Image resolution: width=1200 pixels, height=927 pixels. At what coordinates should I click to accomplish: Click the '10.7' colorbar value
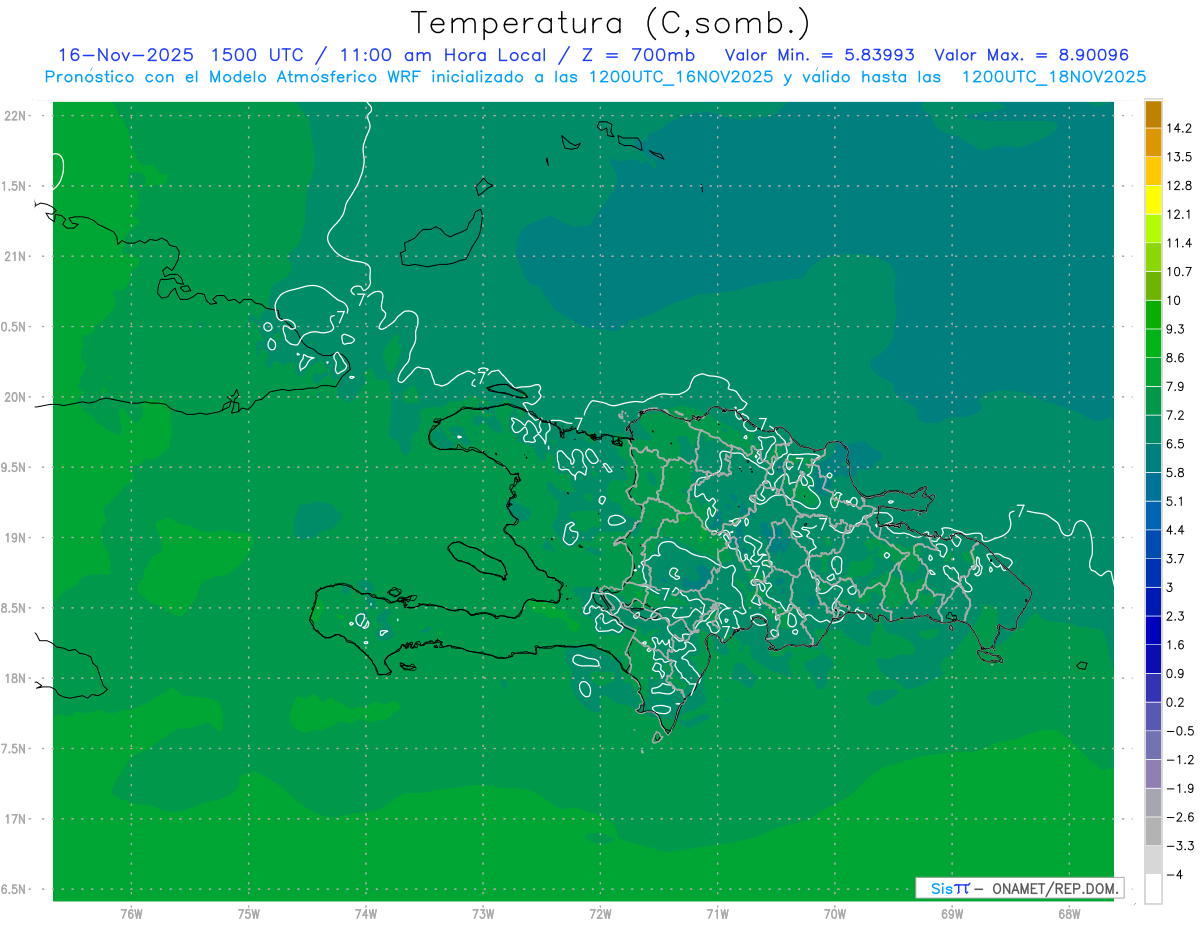(1179, 272)
